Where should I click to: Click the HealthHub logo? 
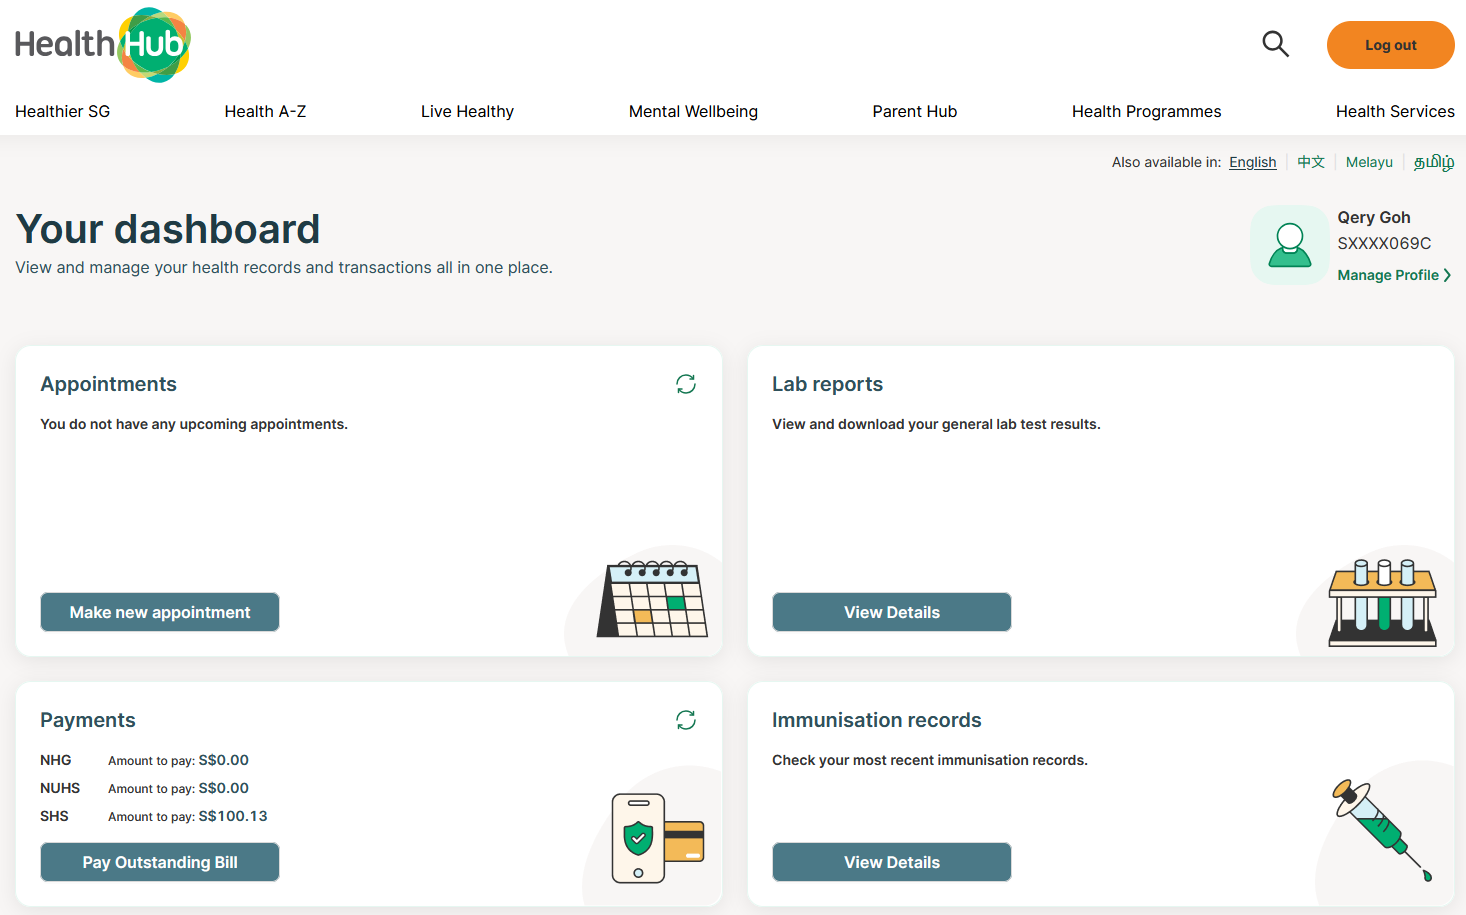(x=100, y=44)
